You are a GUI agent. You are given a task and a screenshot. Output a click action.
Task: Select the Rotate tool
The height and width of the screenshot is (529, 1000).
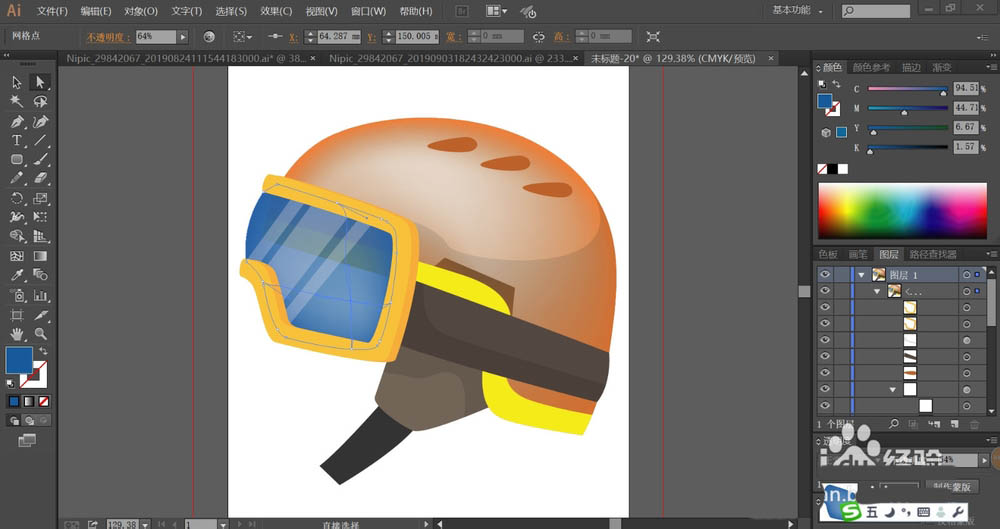[17, 198]
